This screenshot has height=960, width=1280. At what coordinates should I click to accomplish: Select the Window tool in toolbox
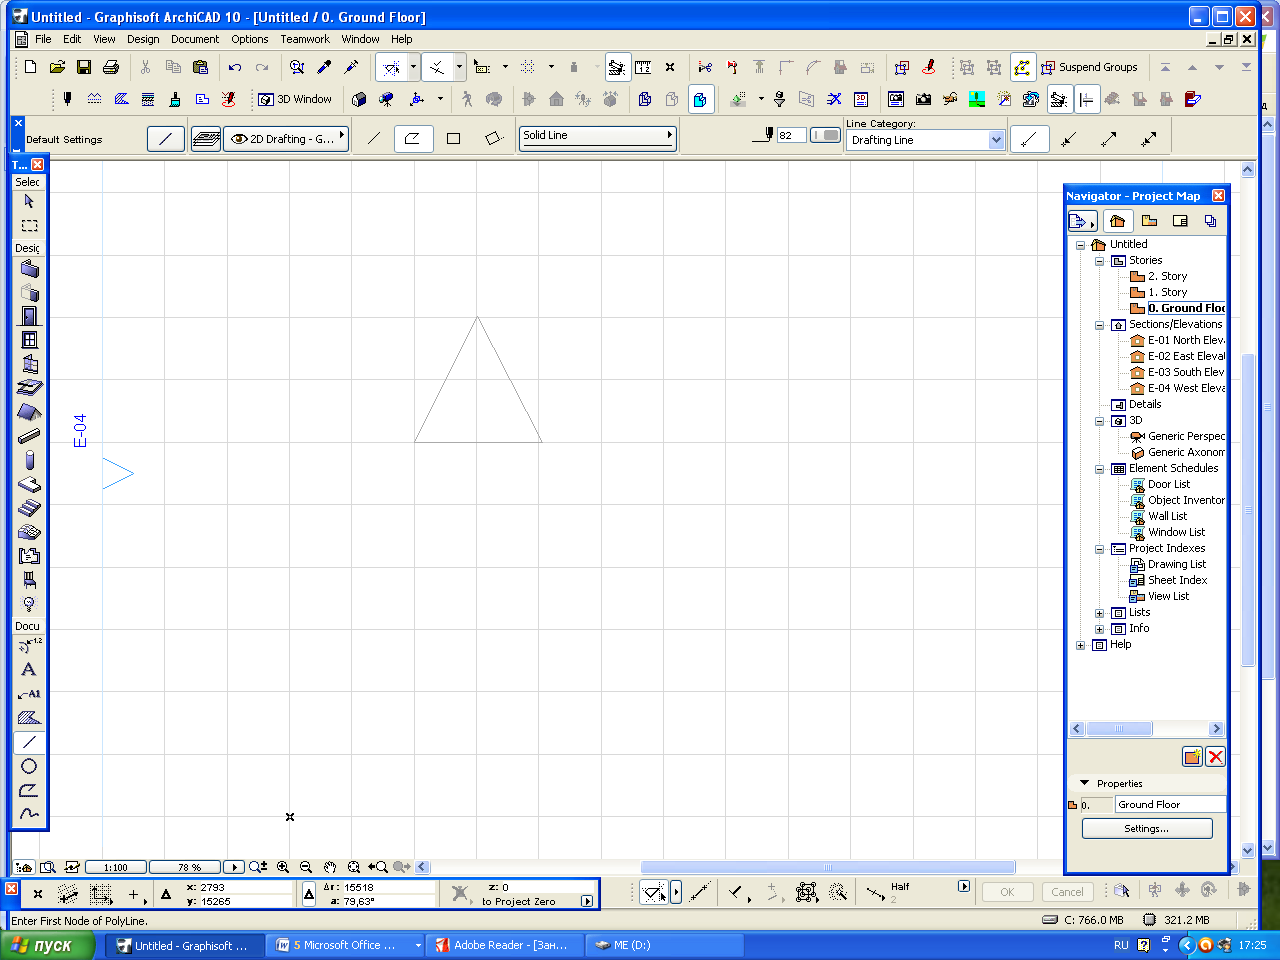(x=29, y=340)
